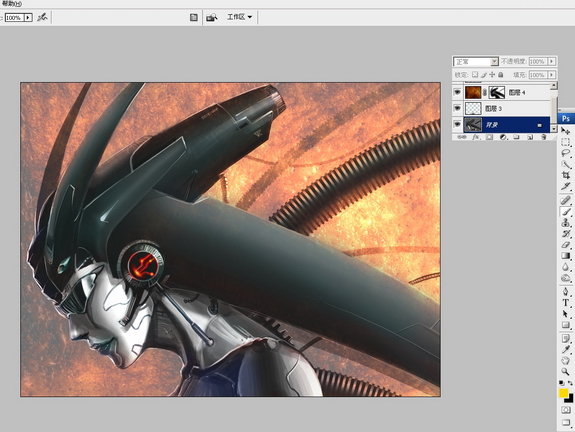Select the 图层 3 layer thumbnail
575x432 pixels.
pyautogui.click(x=473, y=108)
